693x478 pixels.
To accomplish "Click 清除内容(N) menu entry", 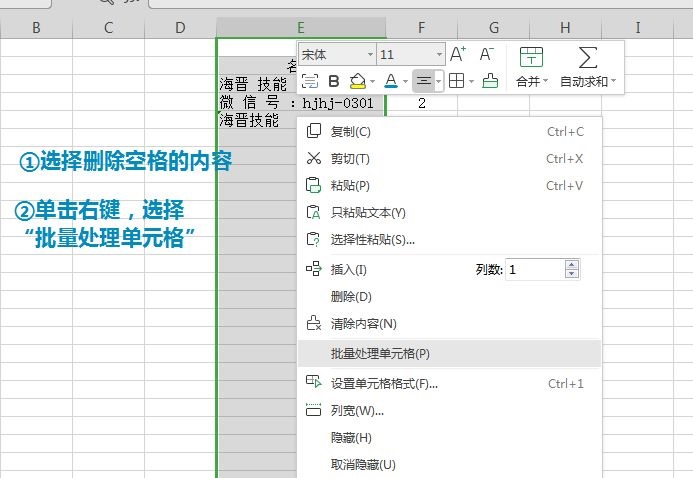I will (363, 323).
